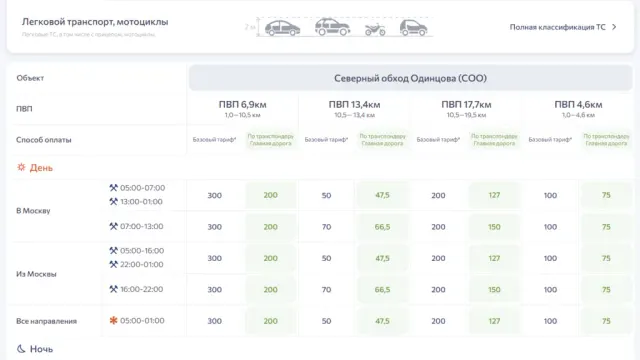Click 05:00-07:00 time range
The width and height of the screenshot is (640, 360).
[x=142, y=188]
